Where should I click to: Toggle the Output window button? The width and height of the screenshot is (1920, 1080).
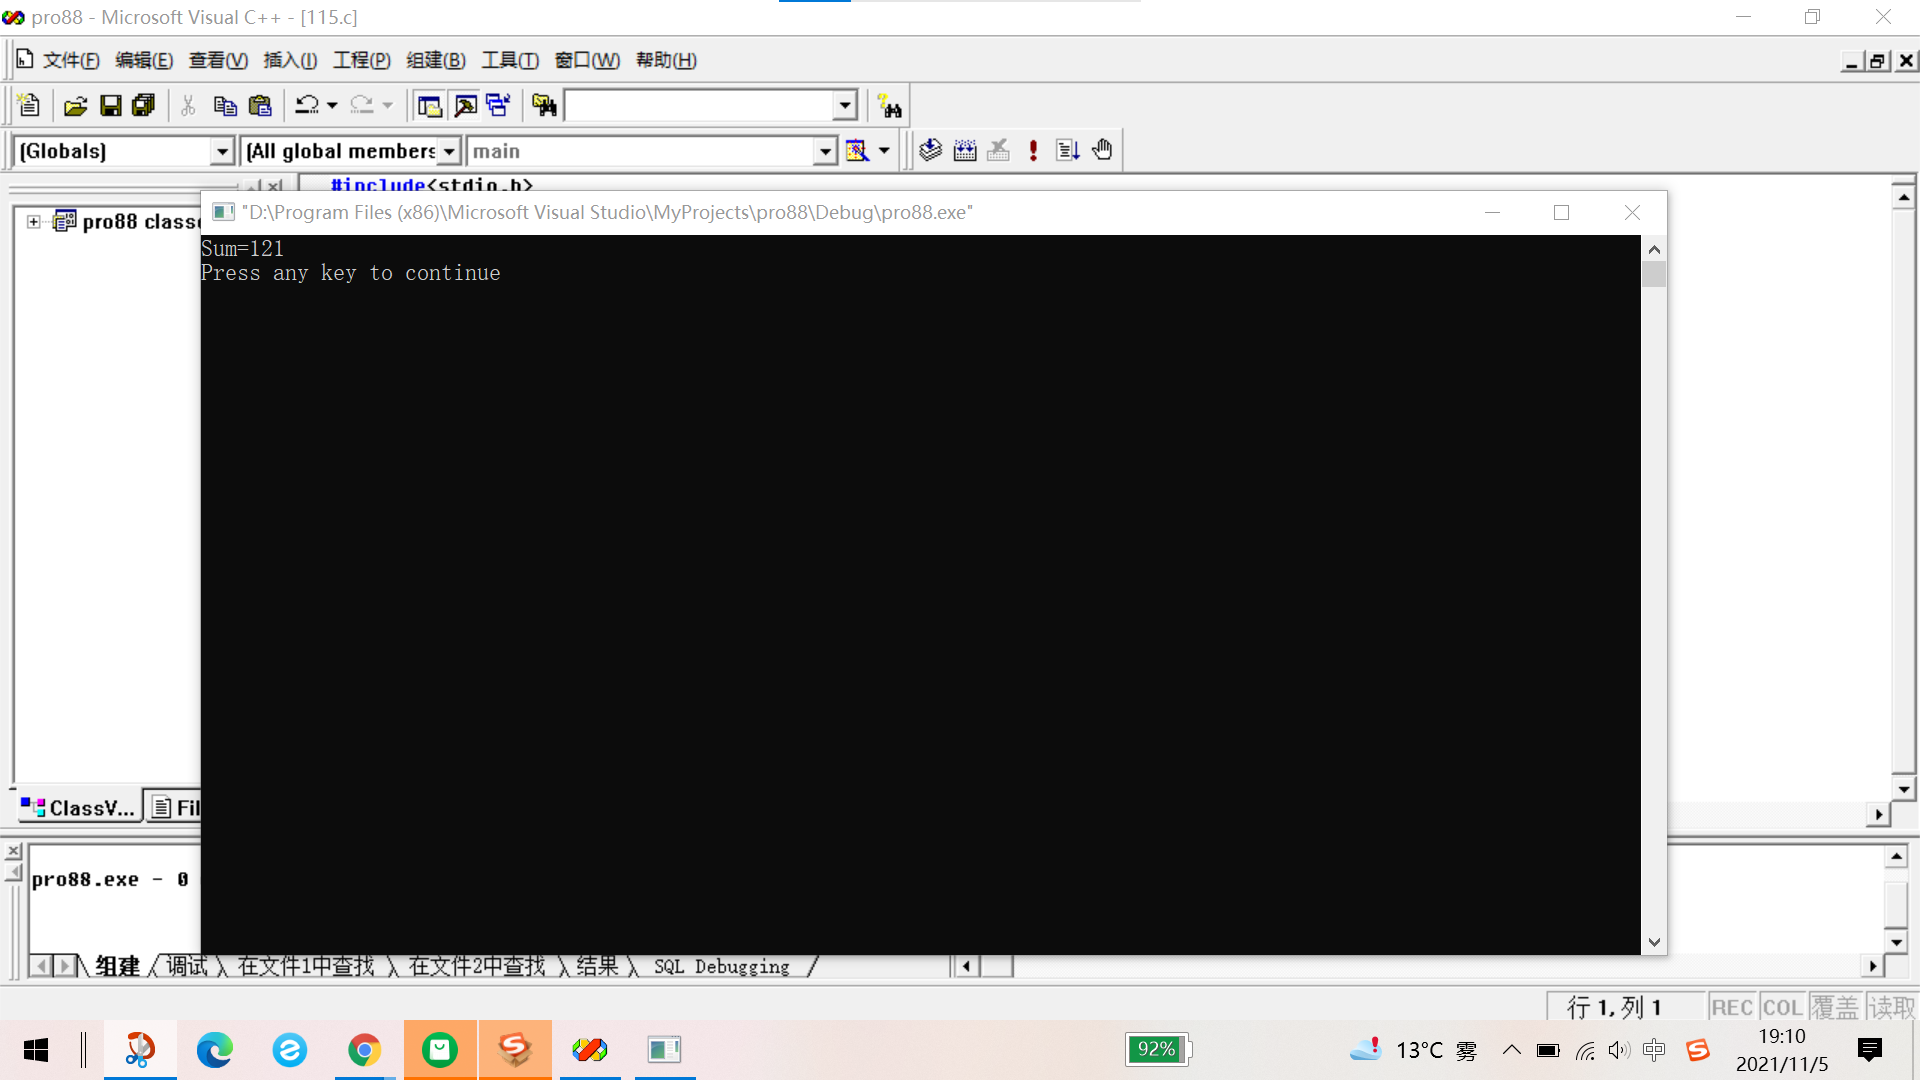tap(465, 105)
